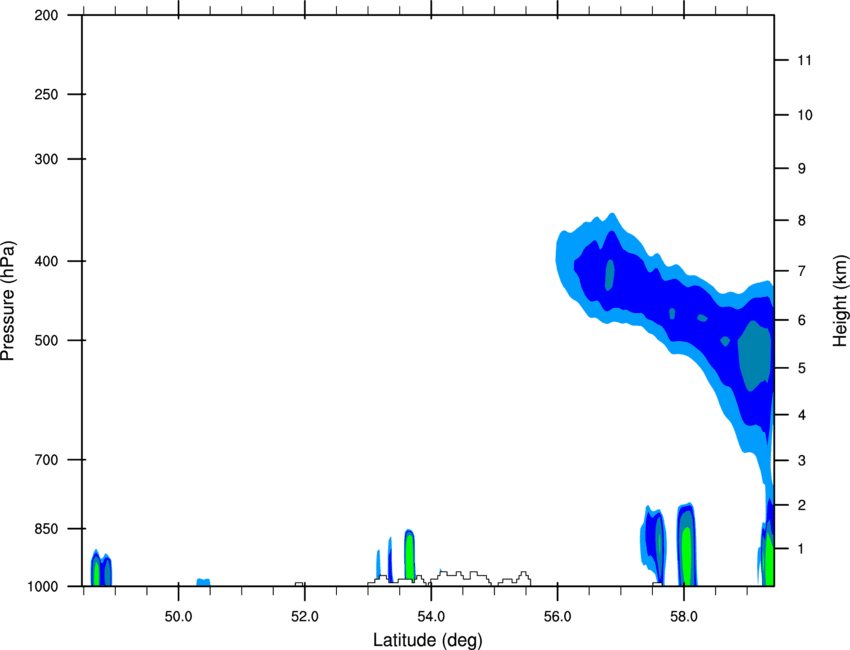Click the terrain outline near latitude 54.5
Viewport: 850px width, 650px height.
point(459,577)
